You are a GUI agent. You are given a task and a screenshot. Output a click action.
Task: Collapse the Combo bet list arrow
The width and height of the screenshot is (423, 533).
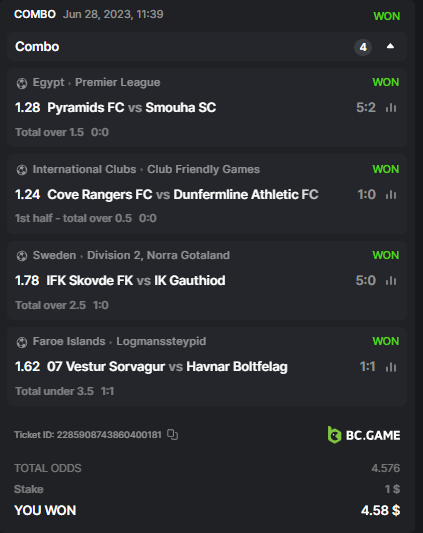point(390,46)
